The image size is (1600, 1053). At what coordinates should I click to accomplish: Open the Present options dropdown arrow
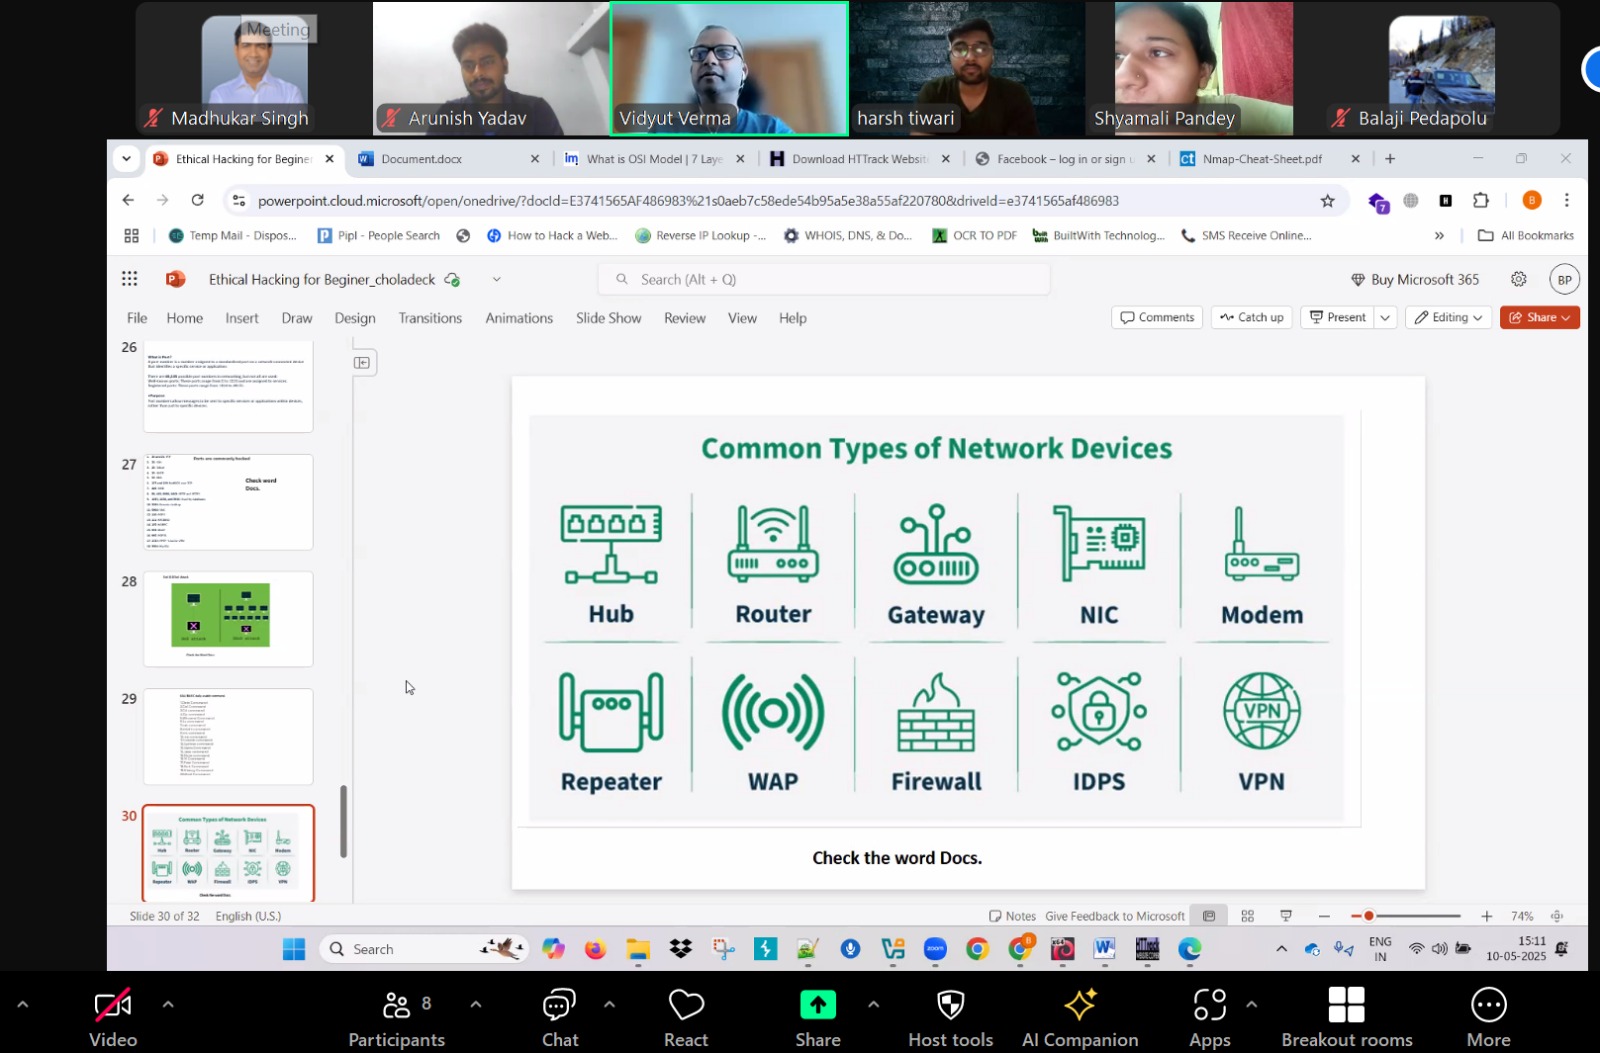[1385, 318]
